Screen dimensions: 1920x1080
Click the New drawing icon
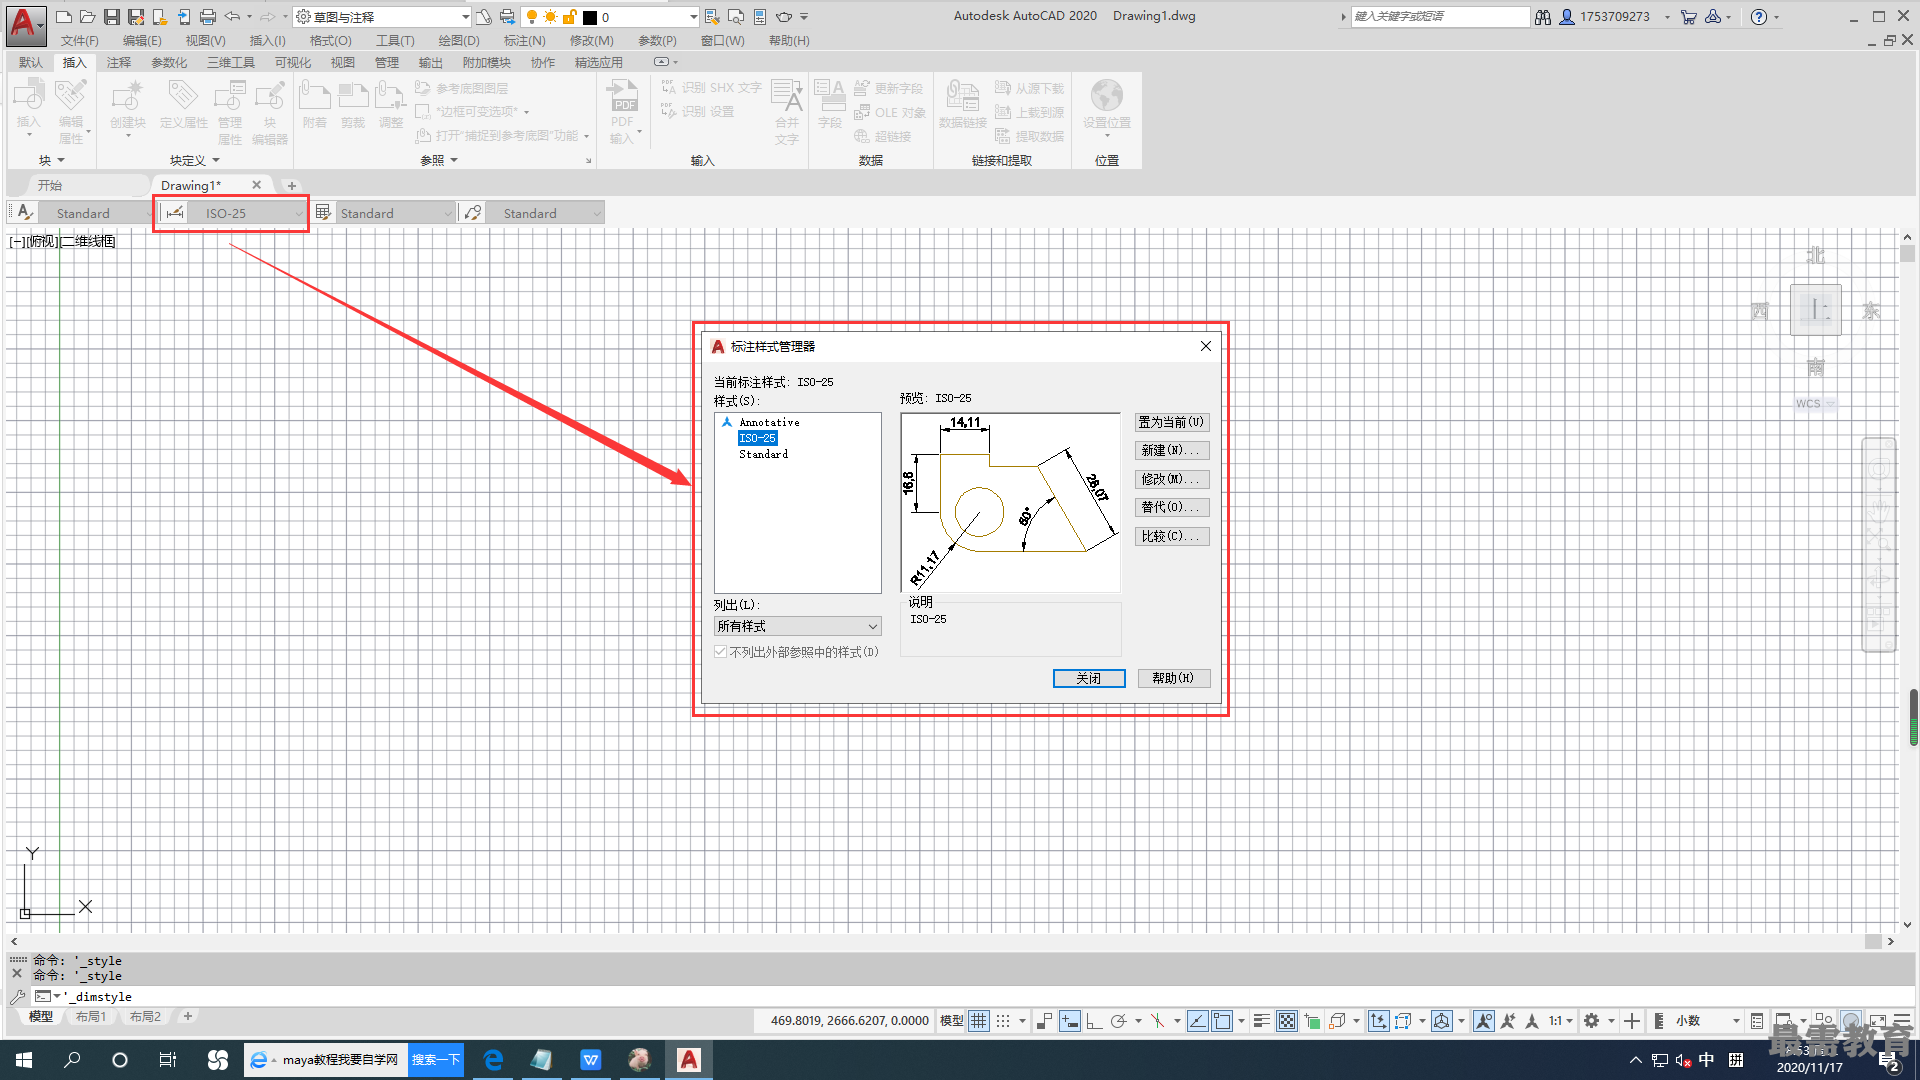(x=64, y=17)
